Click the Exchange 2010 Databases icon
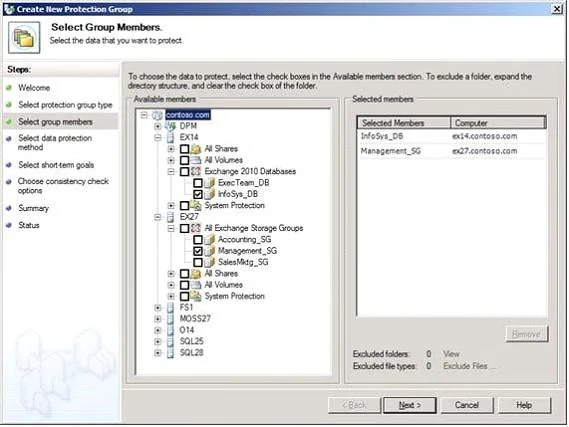The width and height of the screenshot is (569, 427). pyautogui.click(x=196, y=171)
